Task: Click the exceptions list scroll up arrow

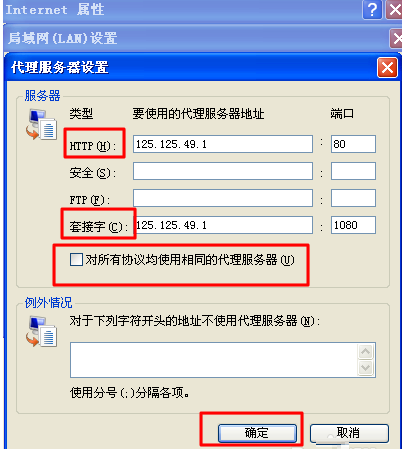Action: coord(366,351)
